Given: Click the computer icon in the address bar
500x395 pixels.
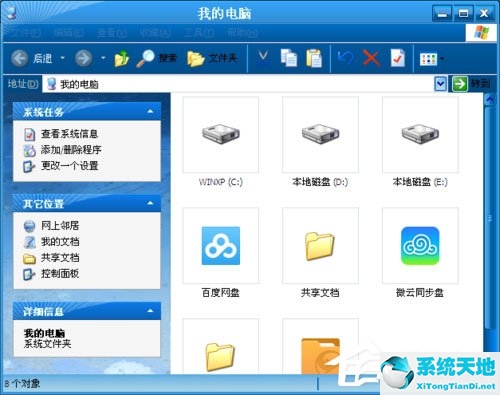Looking at the screenshot, I should tap(51, 84).
